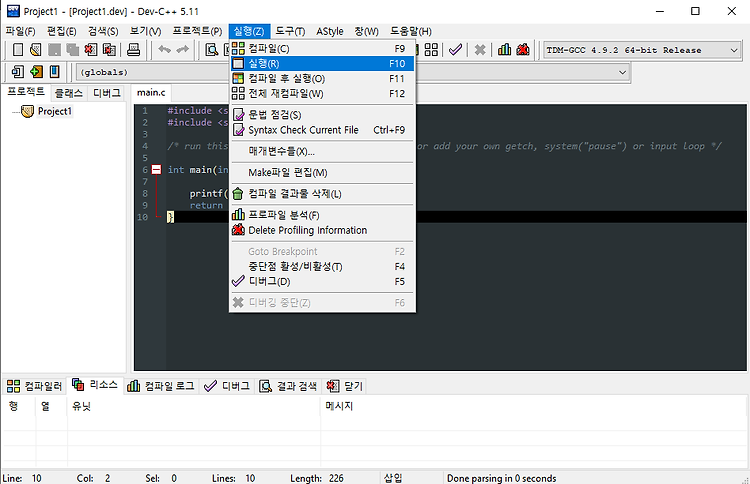Open the 보기(V) menu
This screenshot has width=750, height=484.
coord(145,32)
